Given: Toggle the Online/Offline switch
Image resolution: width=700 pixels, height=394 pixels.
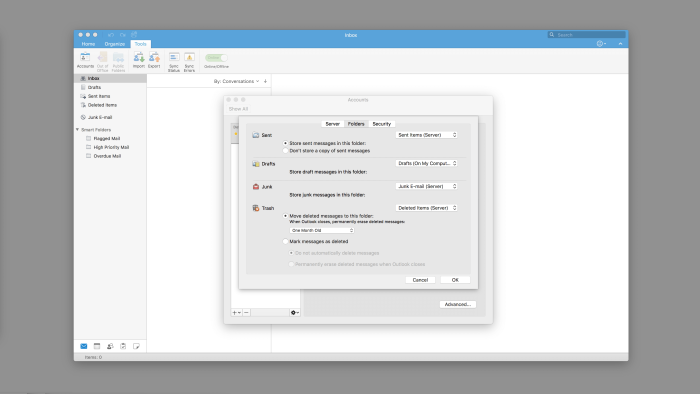Looking at the screenshot, I should pos(216,58).
